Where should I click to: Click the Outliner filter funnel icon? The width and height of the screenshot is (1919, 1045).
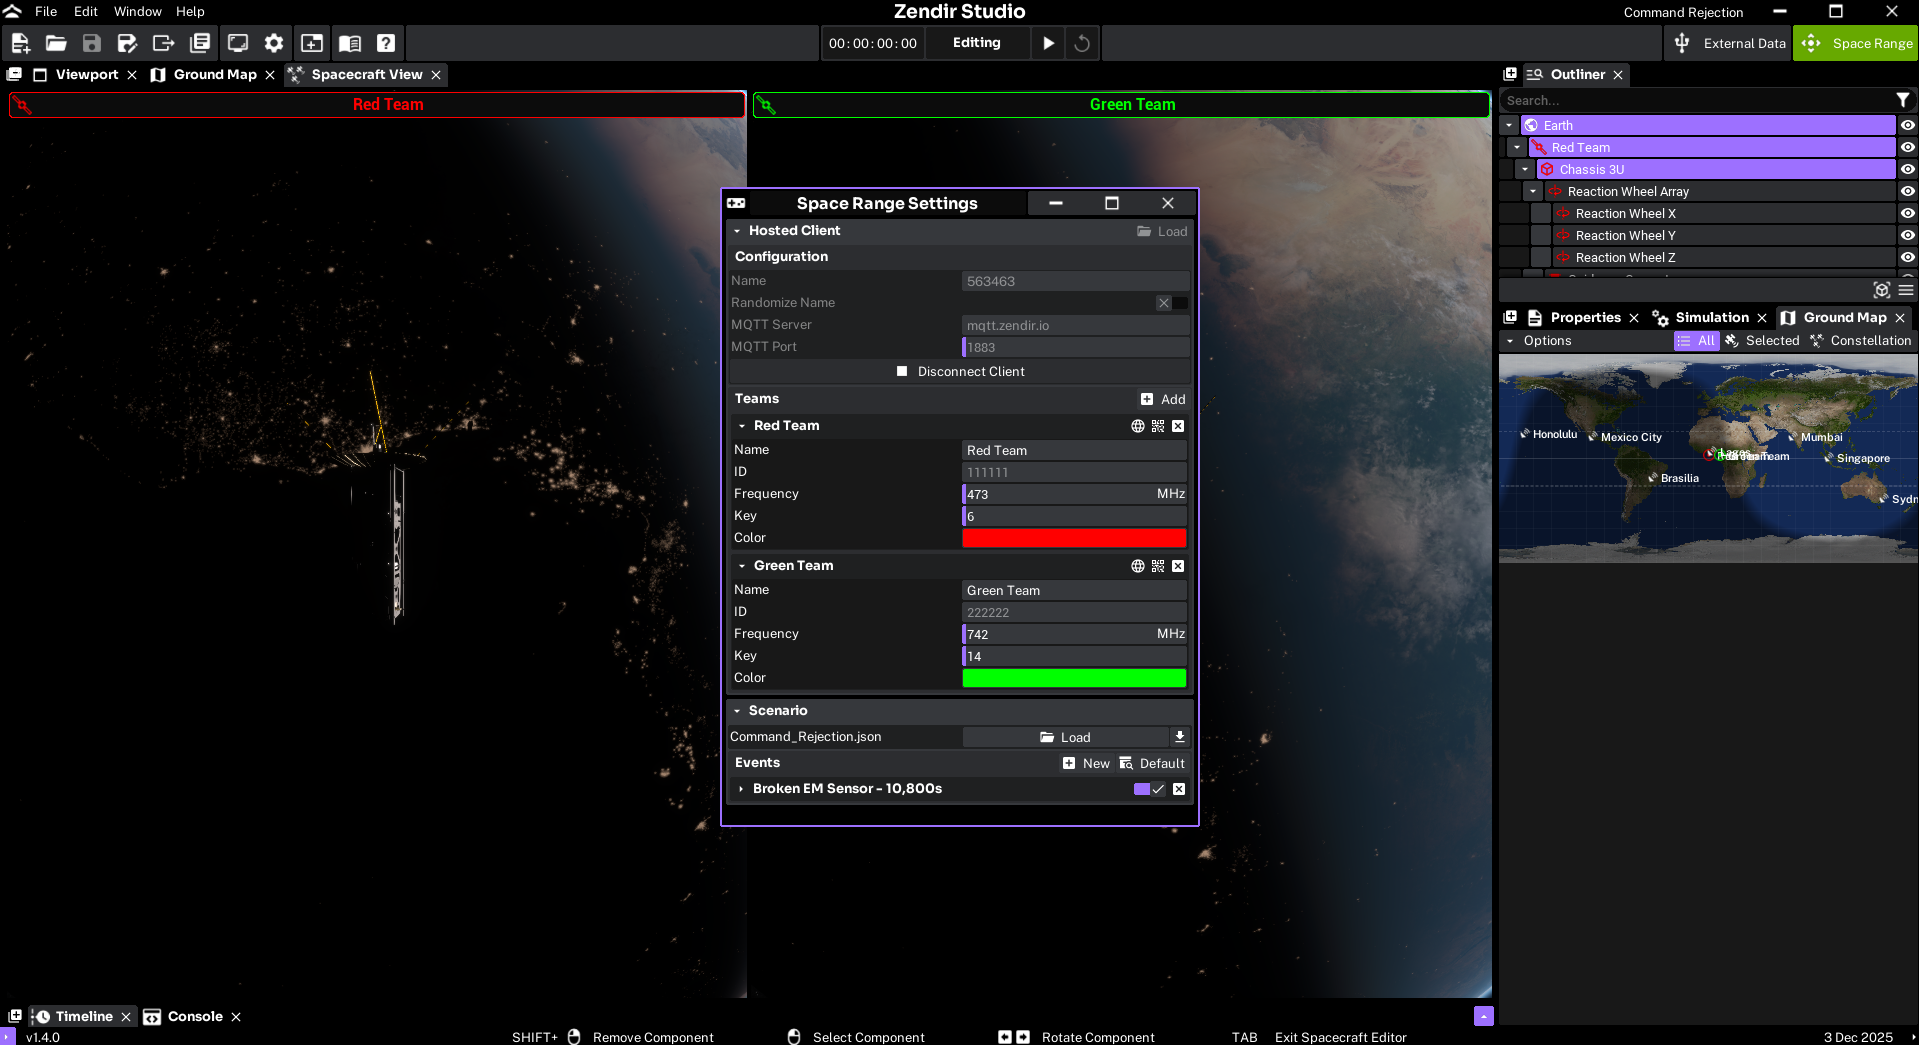(x=1903, y=100)
